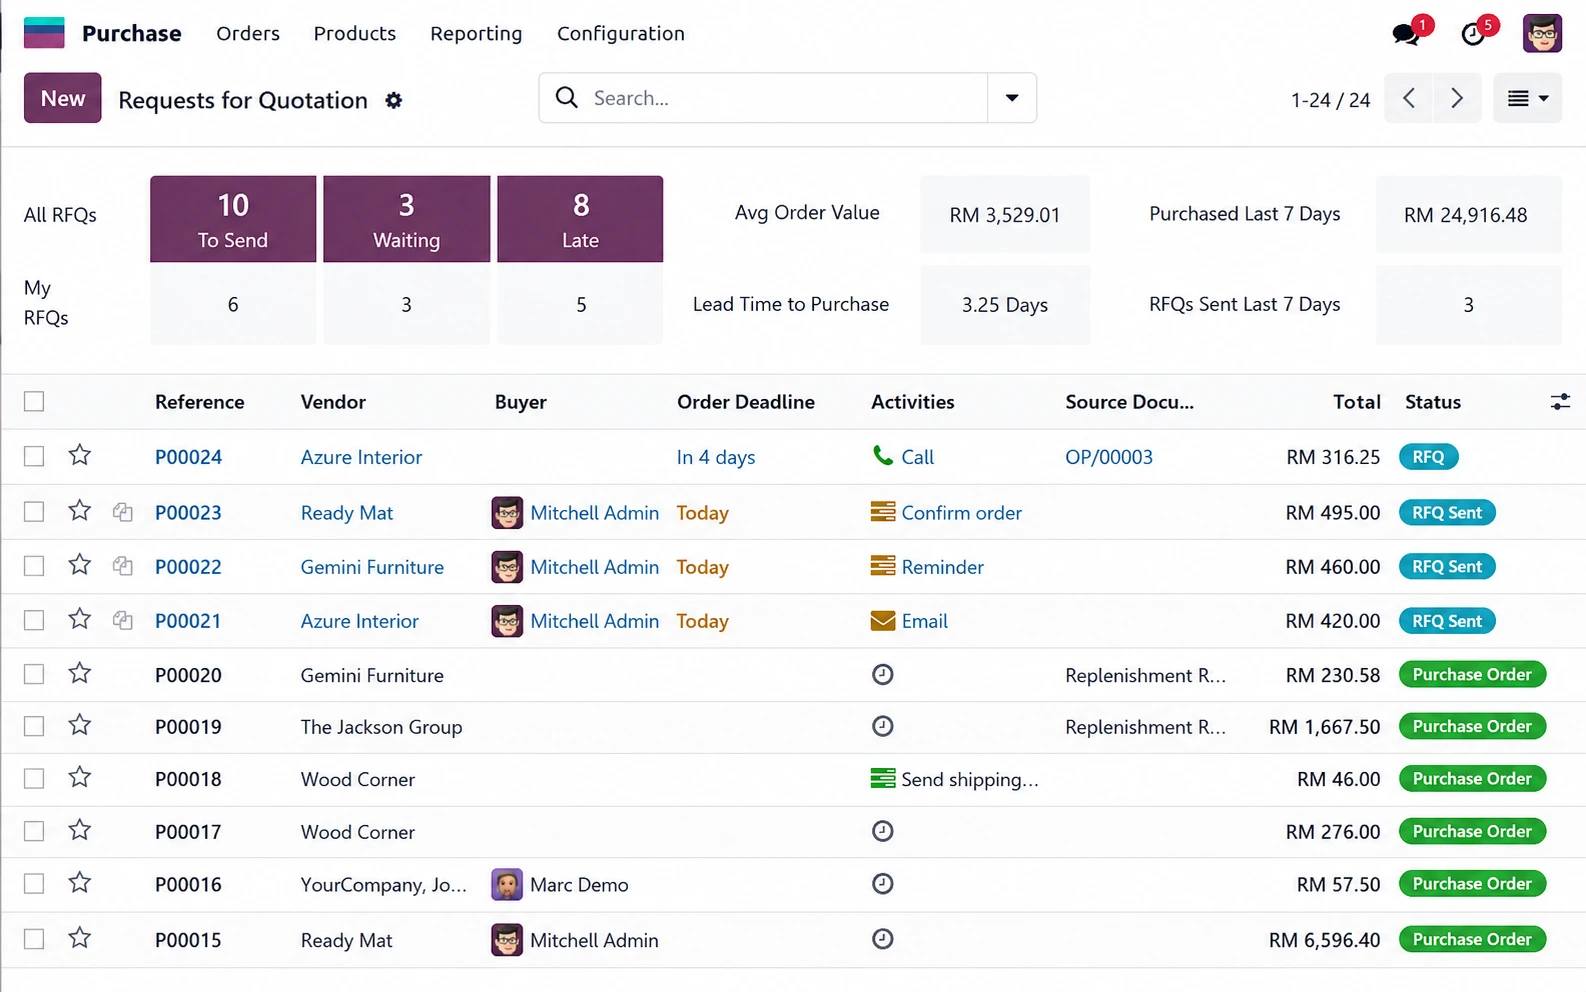Screen dimensions: 1586x992
Task: Click the RFQ status badge on P00024
Action: pyautogui.click(x=1428, y=457)
